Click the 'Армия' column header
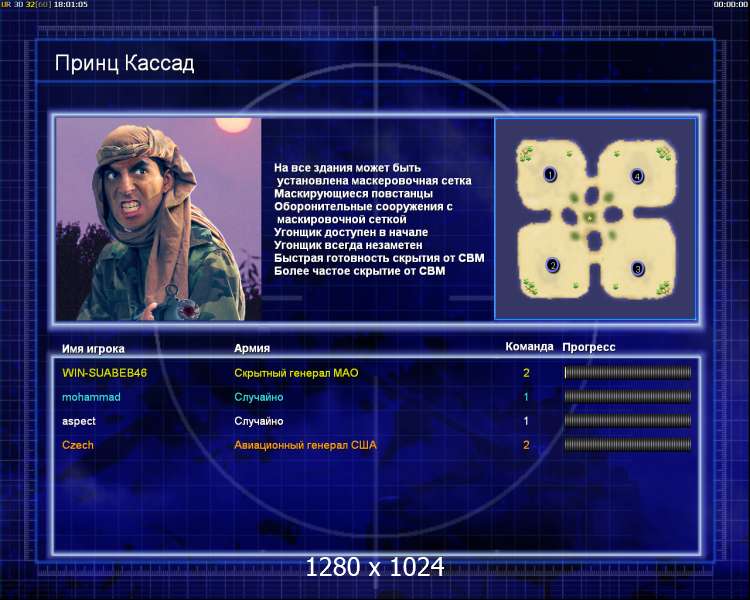 [x=252, y=348]
